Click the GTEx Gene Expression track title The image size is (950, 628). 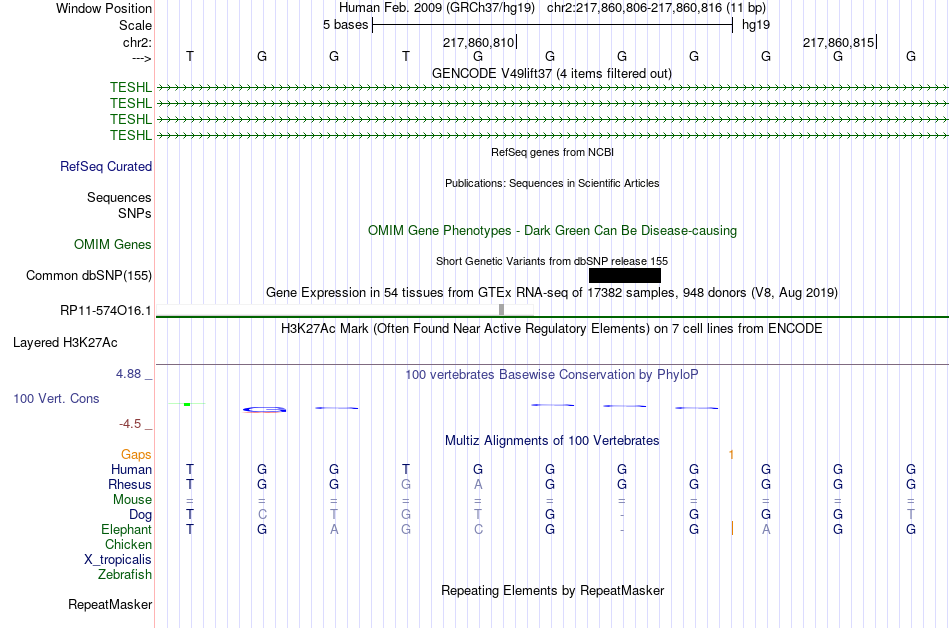click(x=552, y=293)
